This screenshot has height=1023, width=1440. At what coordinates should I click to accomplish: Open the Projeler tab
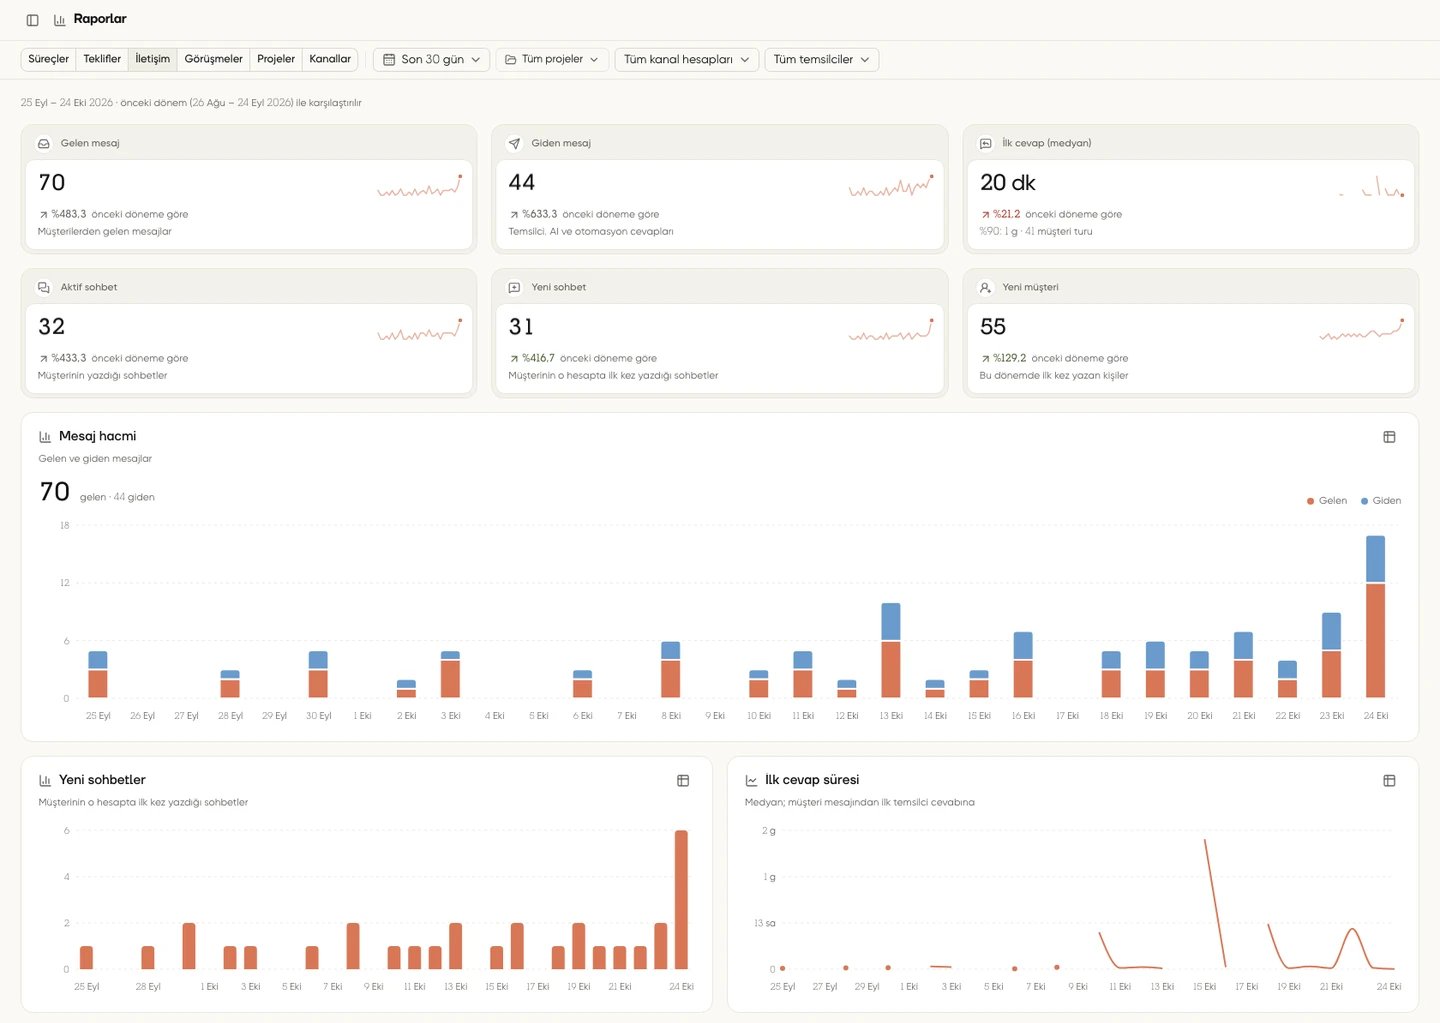(276, 59)
